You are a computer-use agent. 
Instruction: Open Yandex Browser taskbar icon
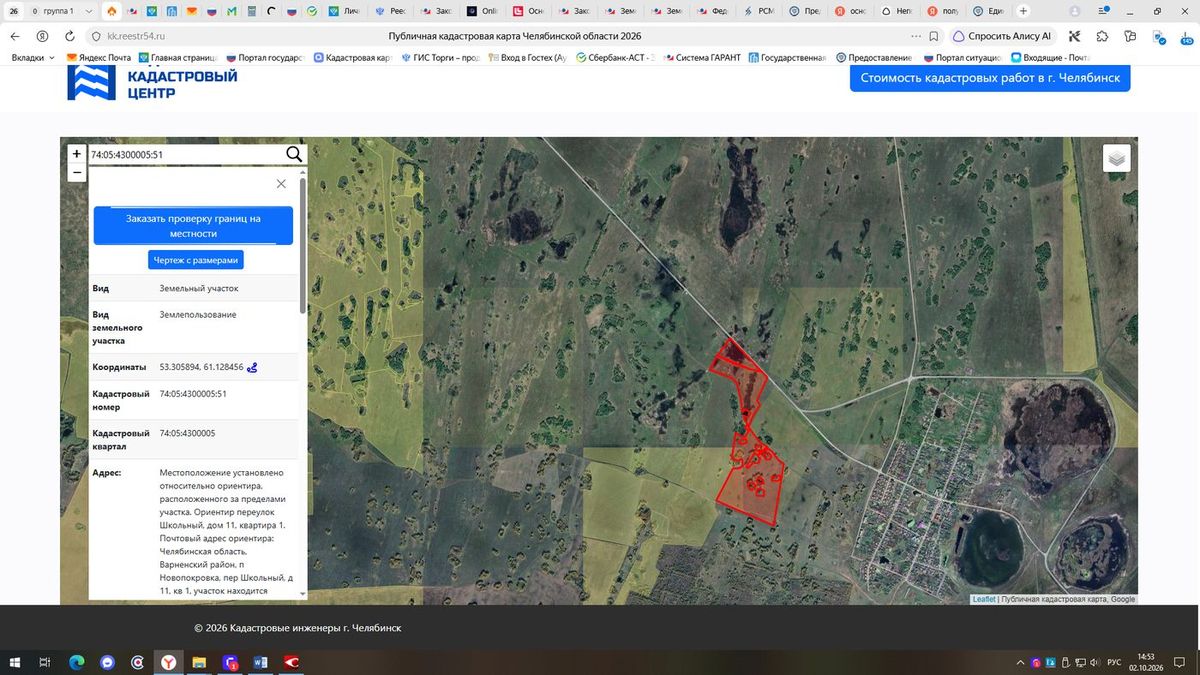pyautogui.click(x=168, y=662)
